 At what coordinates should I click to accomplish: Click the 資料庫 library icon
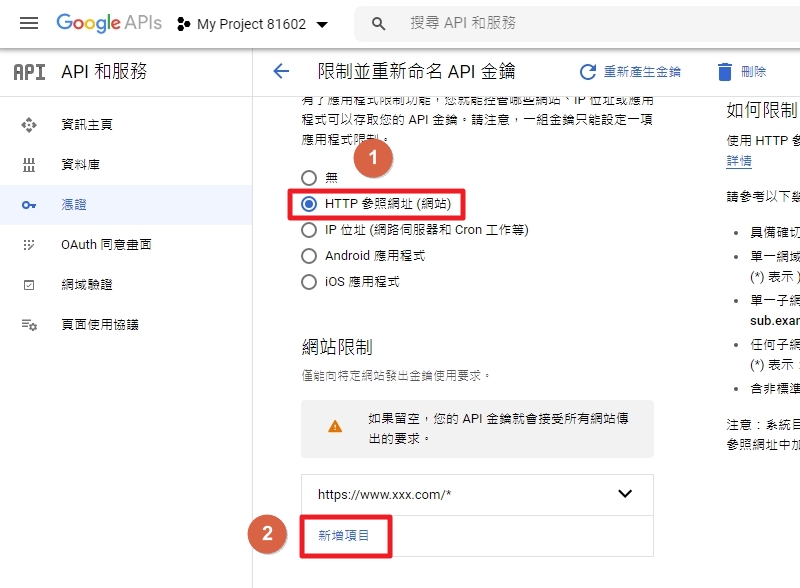pos(29,165)
